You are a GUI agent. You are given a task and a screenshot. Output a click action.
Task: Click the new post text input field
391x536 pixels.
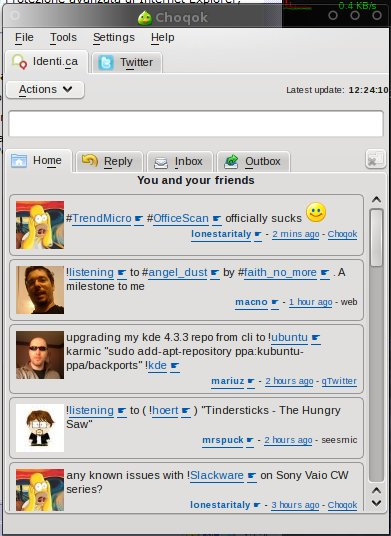pos(196,123)
